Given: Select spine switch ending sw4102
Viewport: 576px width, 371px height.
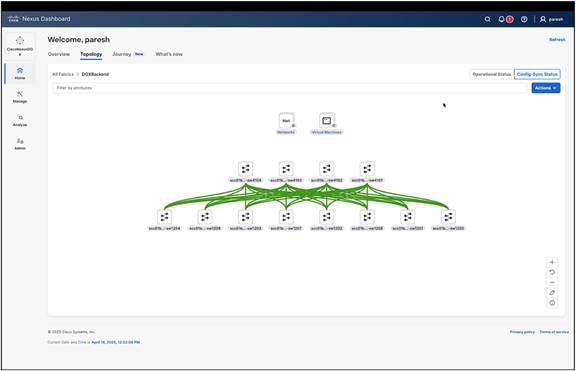Looking at the screenshot, I should point(327,169).
